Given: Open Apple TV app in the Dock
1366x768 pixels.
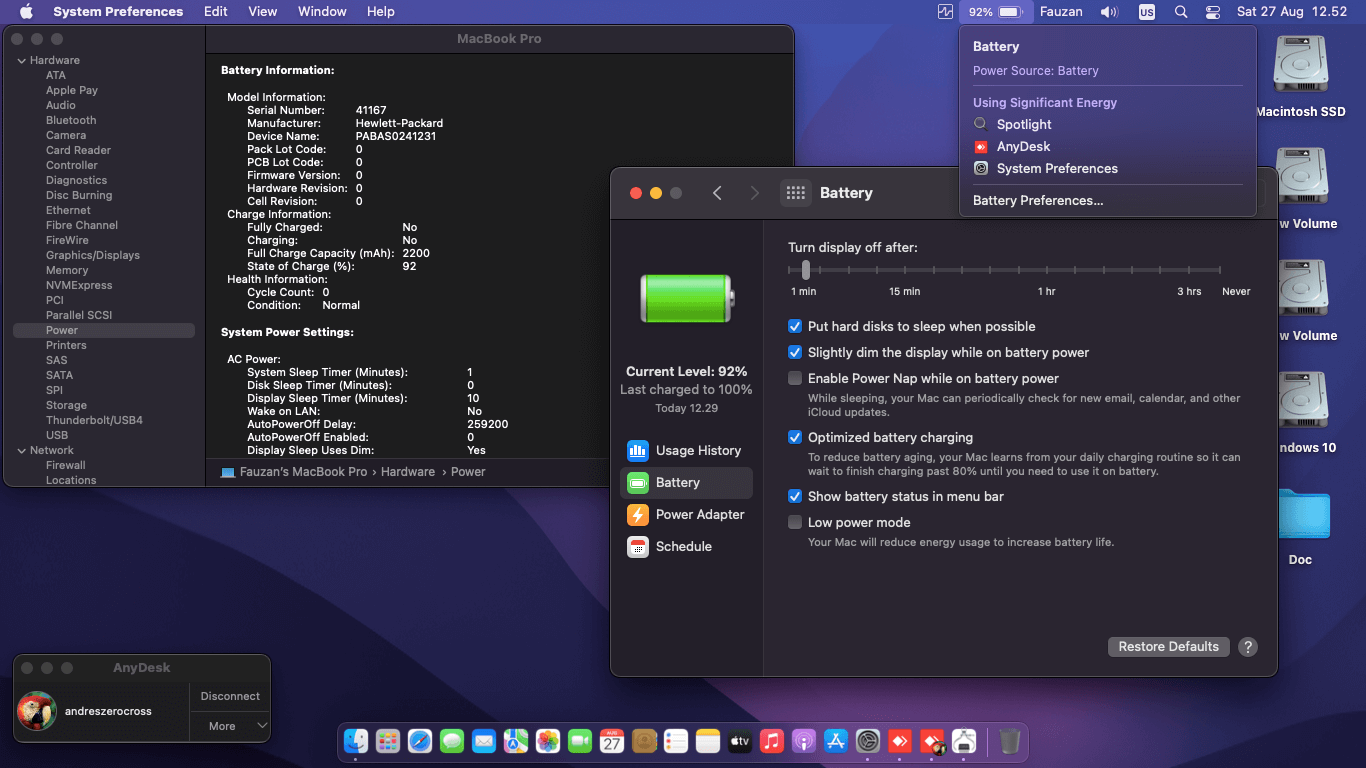Looking at the screenshot, I should click(x=740, y=741).
